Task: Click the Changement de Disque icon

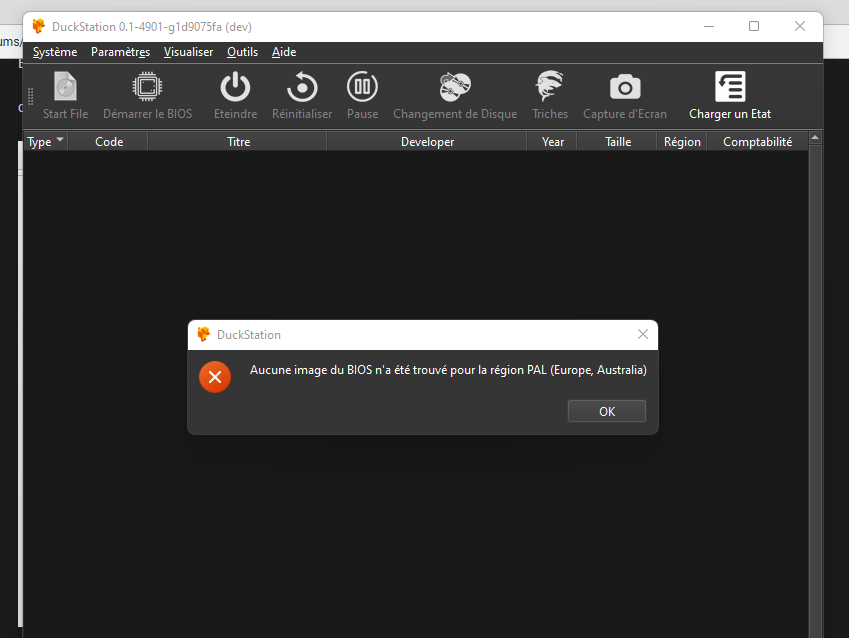Action: point(455,87)
